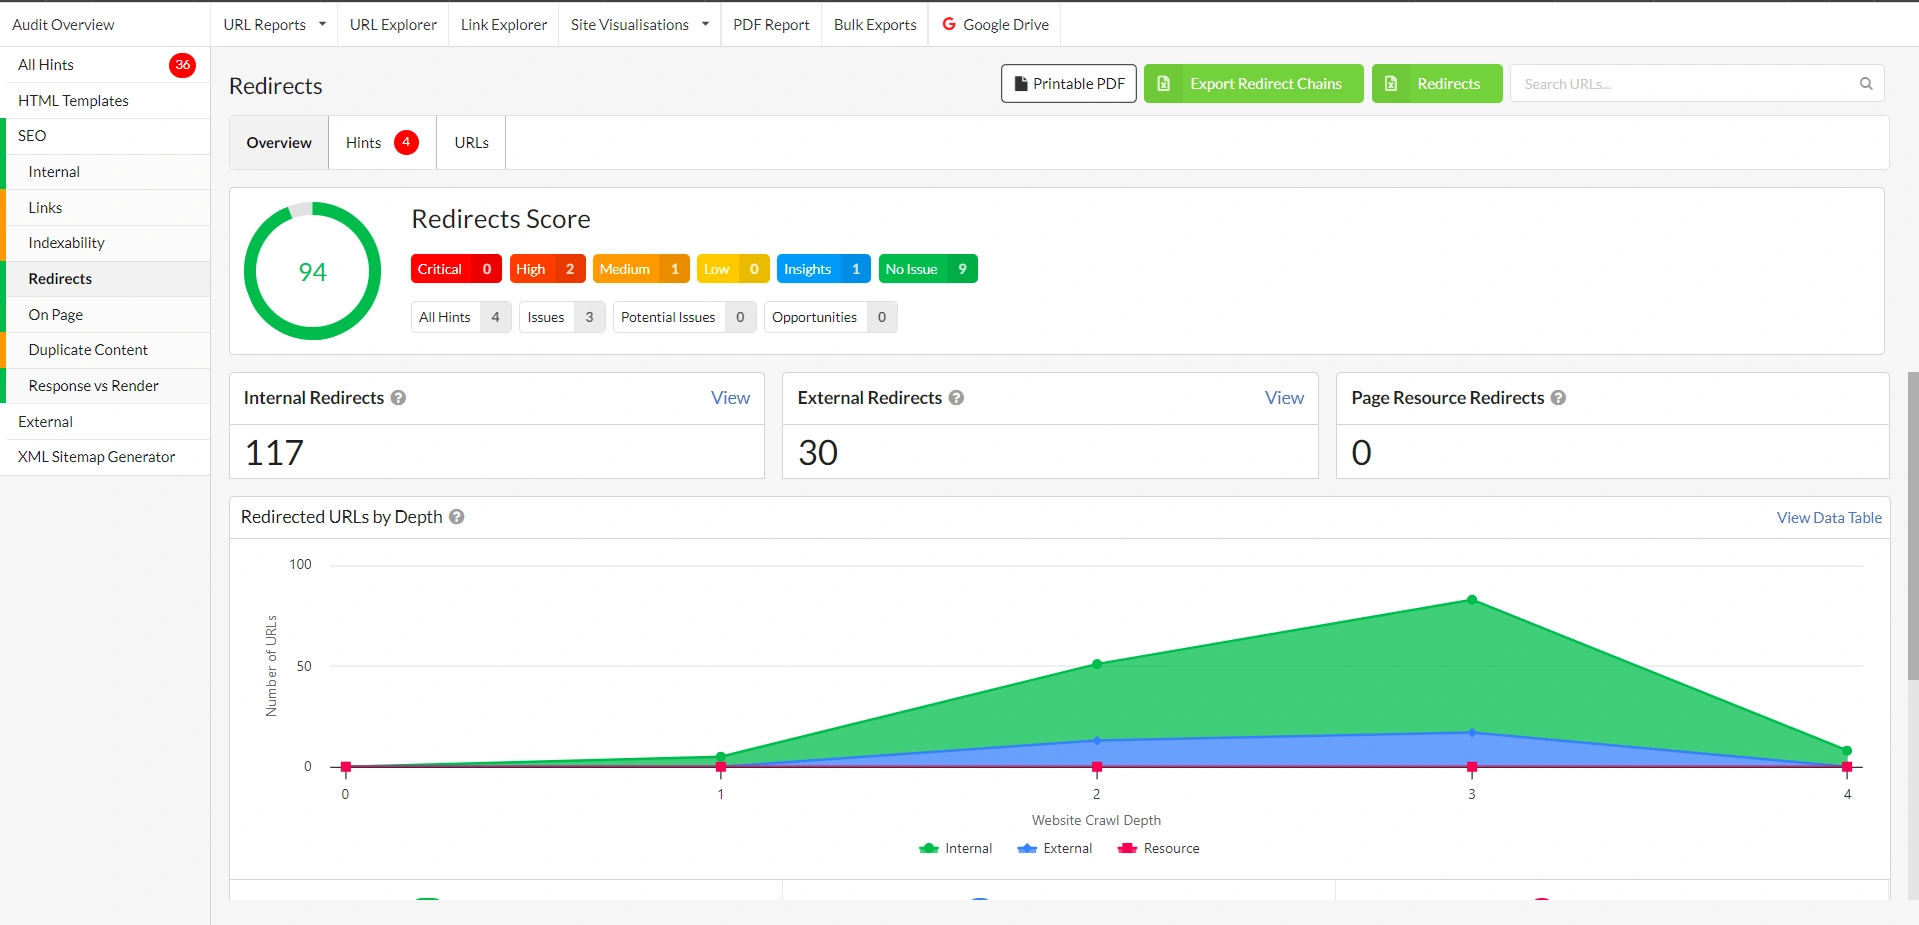The height and width of the screenshot is (925, 1919).
Task: Expand the Site Visualisations menu
Action: point(638,24)
